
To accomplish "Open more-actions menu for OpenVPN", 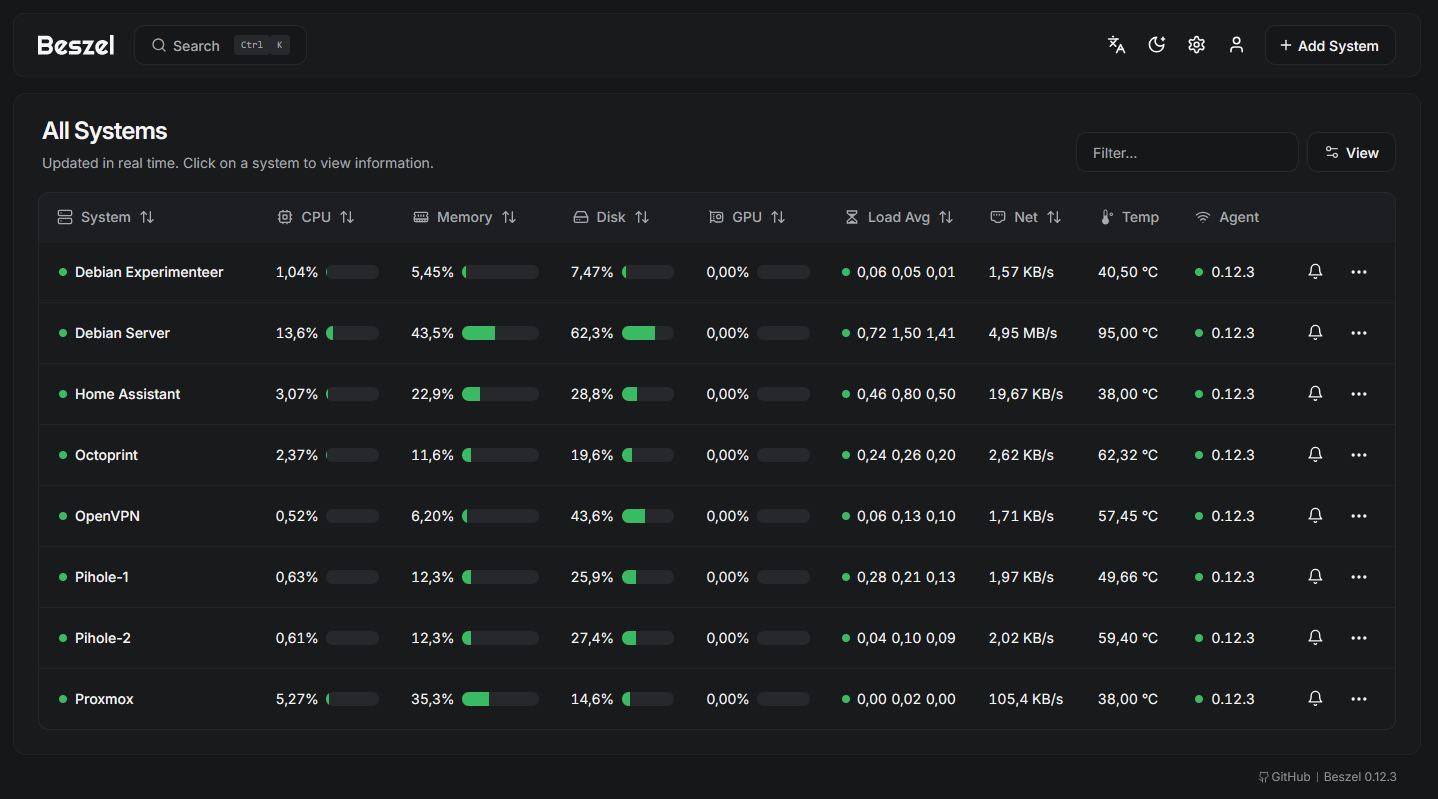I will 1358,516.
